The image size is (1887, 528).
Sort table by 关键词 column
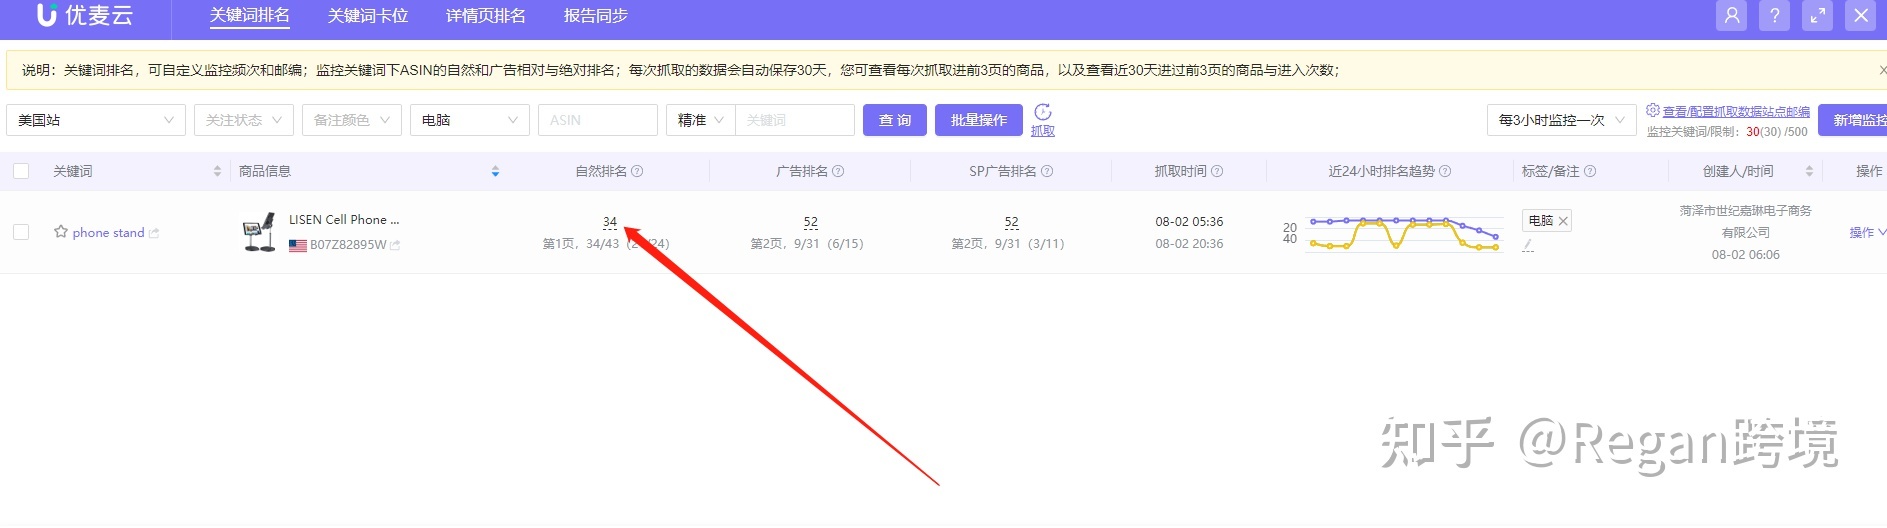click(x=217, y=172)
